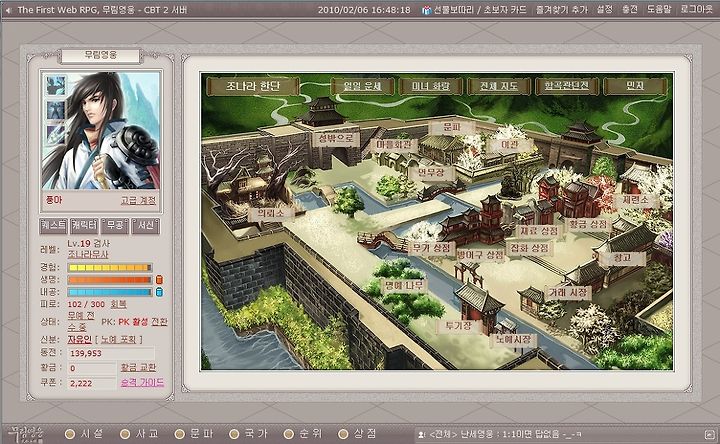Expand the chat window icon at bottom right
The width and height of the screenshot is (720, 444).
709,434
